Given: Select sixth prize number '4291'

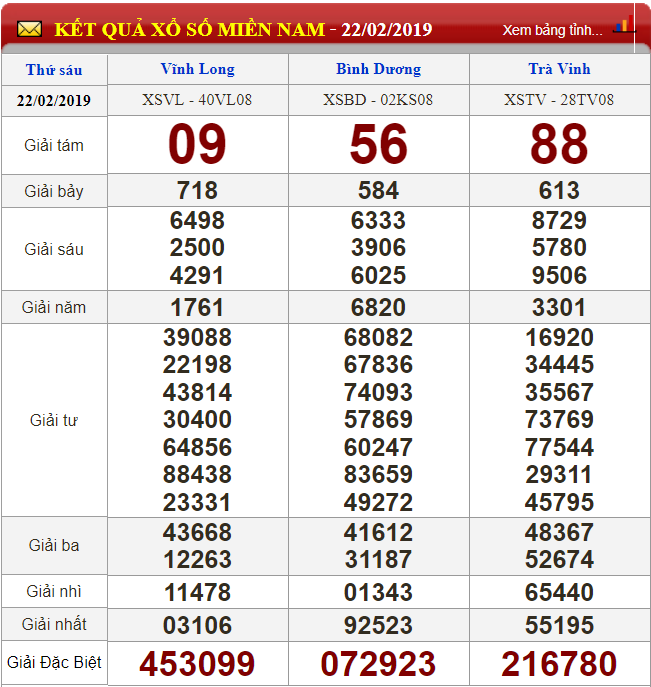Looking at the screenshot, I should coord(197,276).
